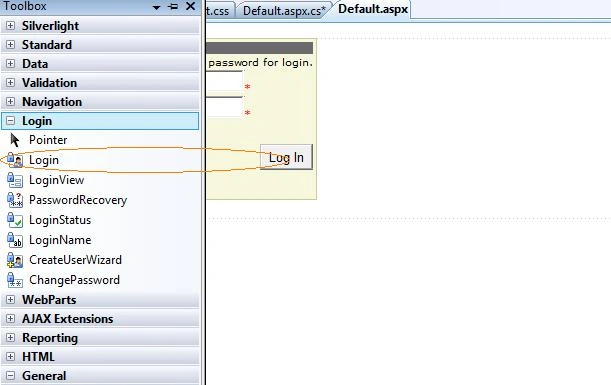The image size is (611, 385).
Task: Pick the ChangePassword control icon
Action: click(15, 280)
